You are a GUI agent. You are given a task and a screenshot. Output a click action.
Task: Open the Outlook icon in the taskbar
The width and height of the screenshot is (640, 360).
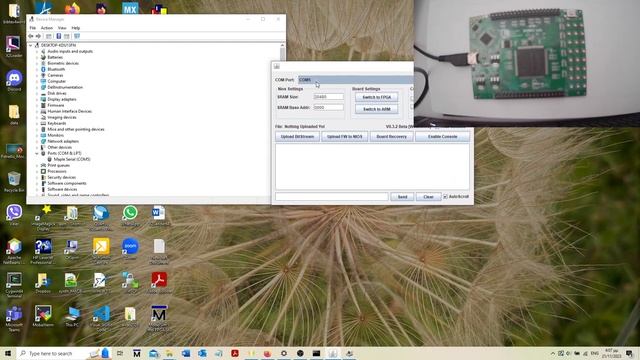(x=202, y=353)
